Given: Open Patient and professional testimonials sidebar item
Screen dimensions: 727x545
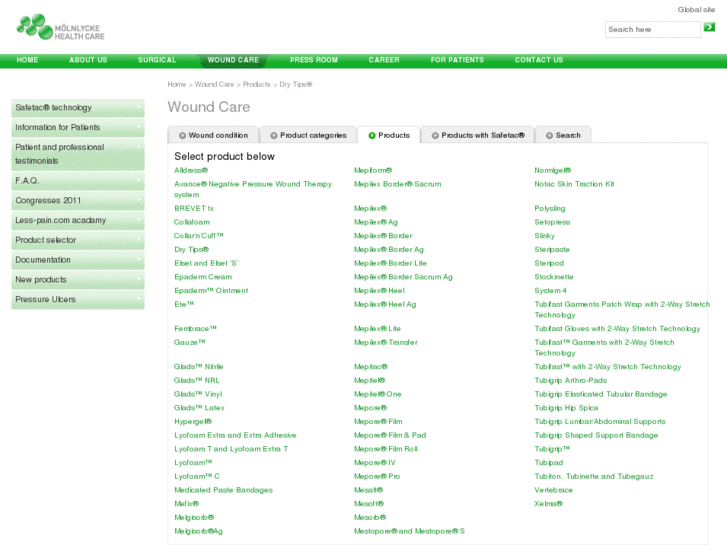Looking at the screenshot, I should (x=78, y=154).
